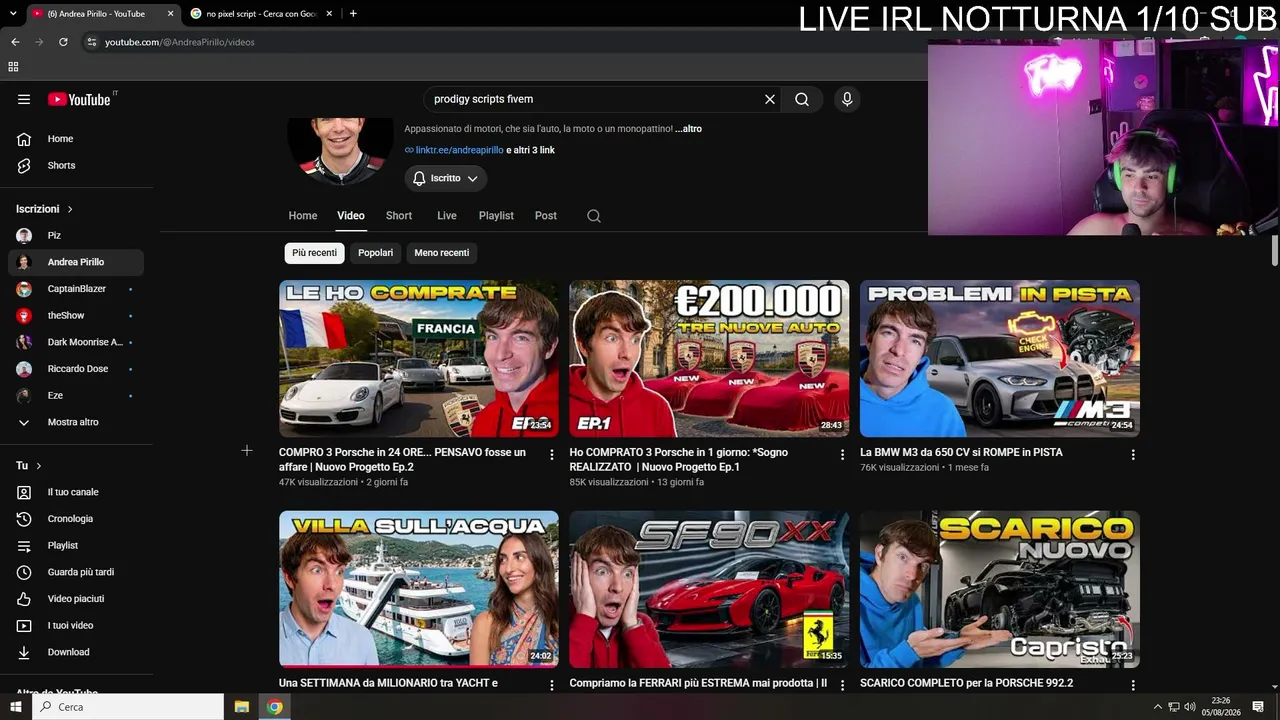
Task: Switch to the channel Home tab
Action: (x=303, y=216)
